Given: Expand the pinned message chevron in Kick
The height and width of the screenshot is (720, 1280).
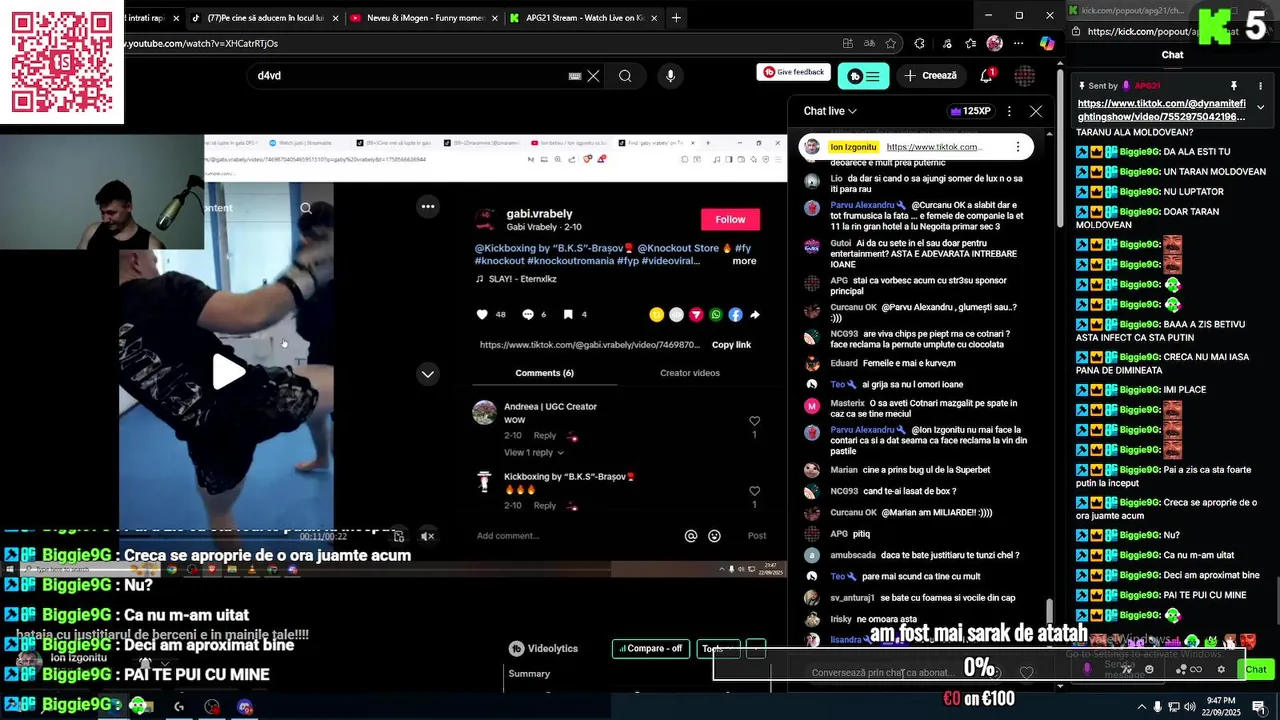Looking at the screenshot, I should click(1260, 107).
